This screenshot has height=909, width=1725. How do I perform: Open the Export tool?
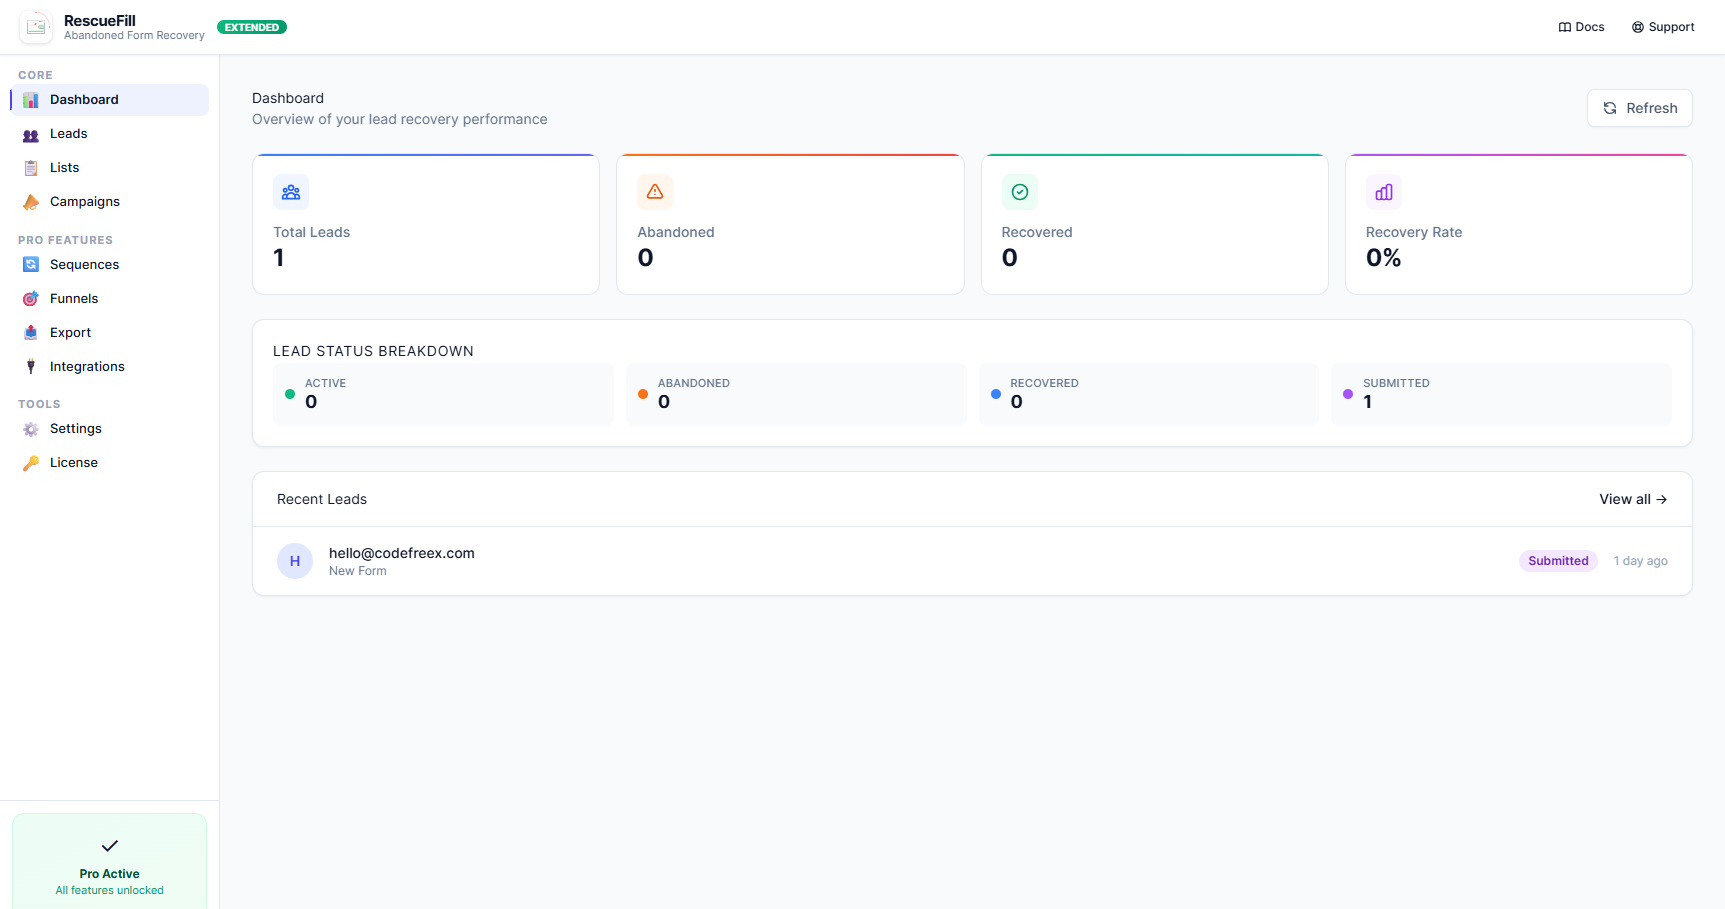pos(70,332)
